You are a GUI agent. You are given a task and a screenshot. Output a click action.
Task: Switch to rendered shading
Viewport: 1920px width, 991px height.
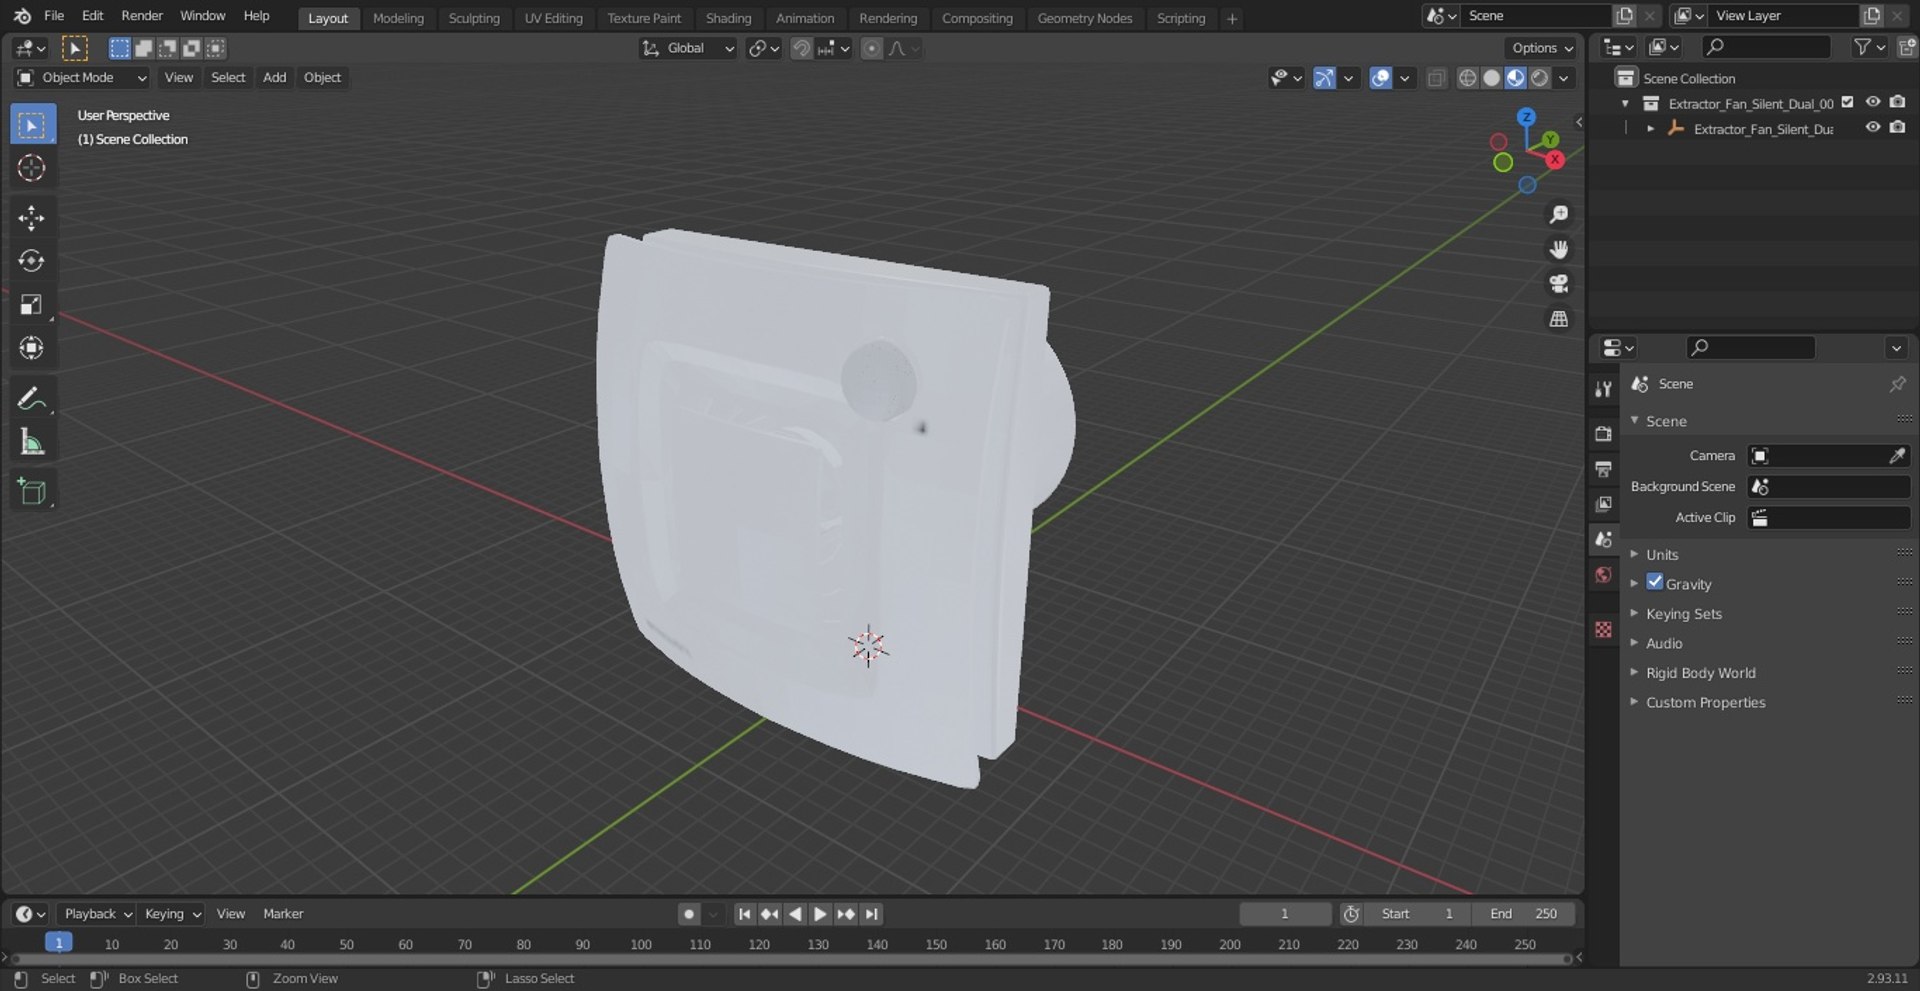(x=1540, y=78)
